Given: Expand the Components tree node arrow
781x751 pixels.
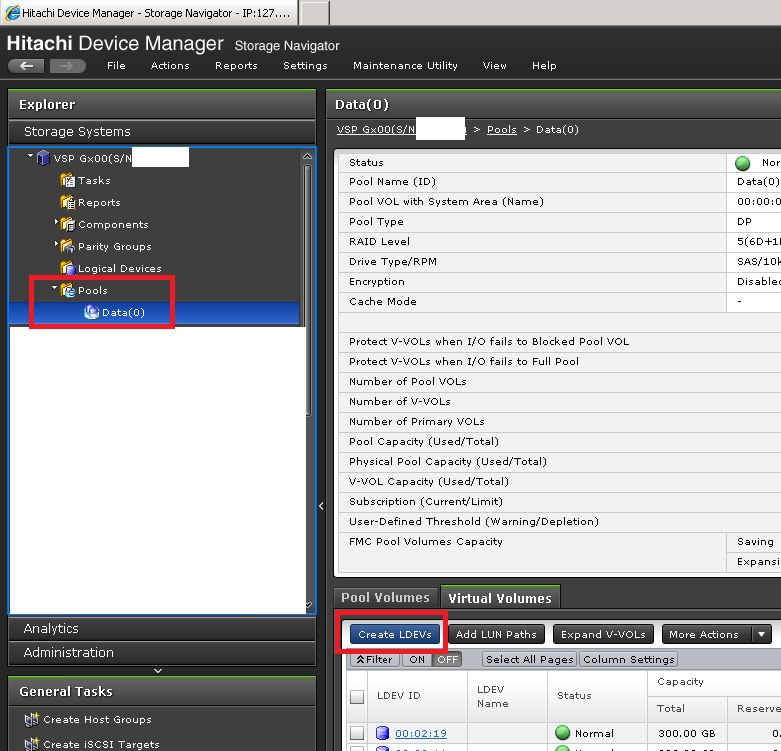Looking at the screenshot, I should (x=56, y=222).
